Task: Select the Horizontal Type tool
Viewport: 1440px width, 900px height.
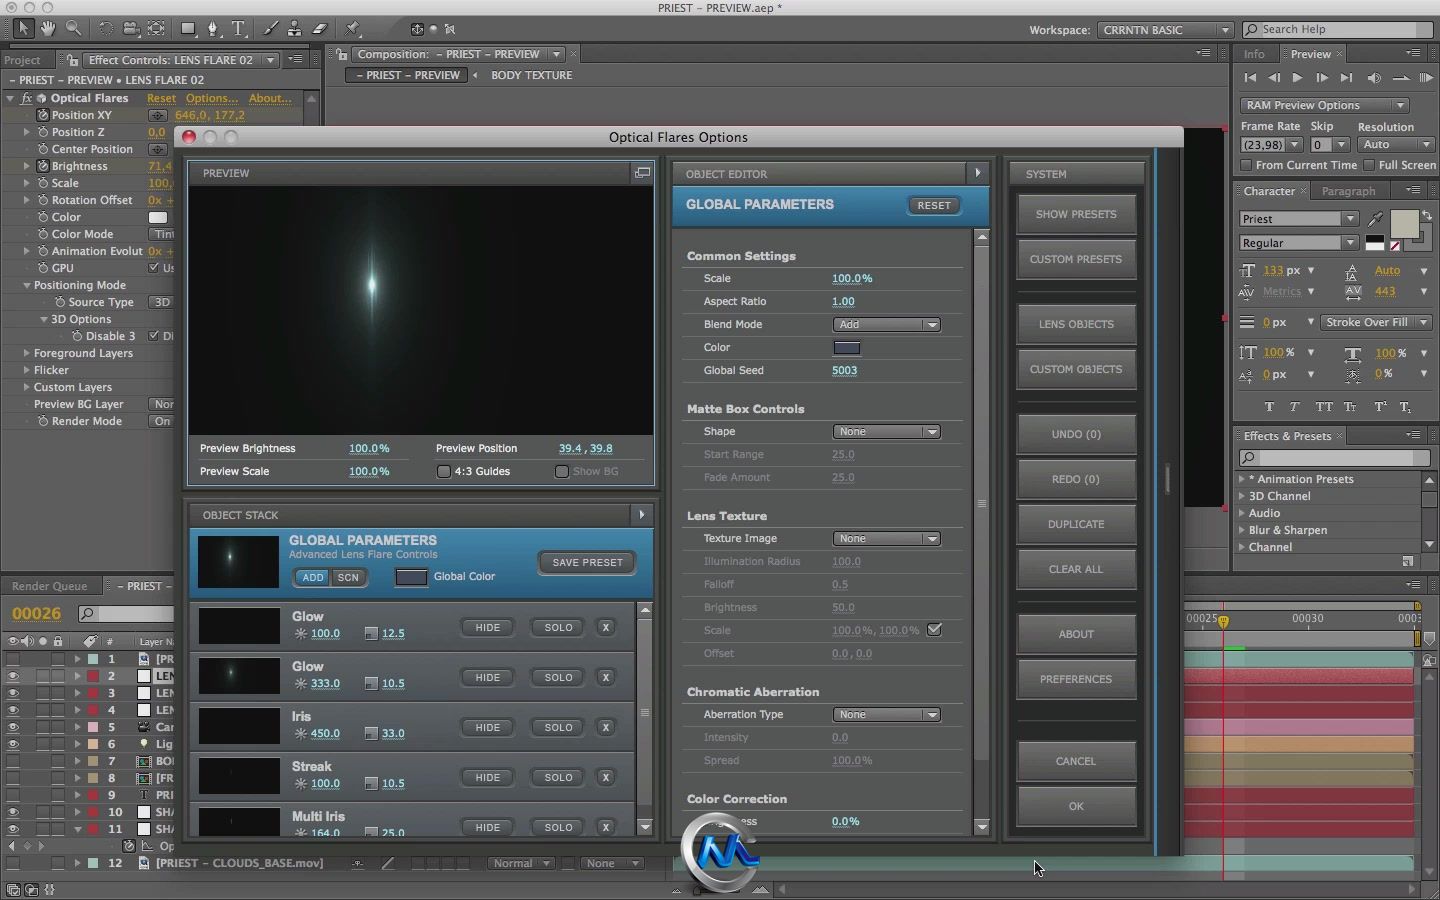Action: [239, 28]
